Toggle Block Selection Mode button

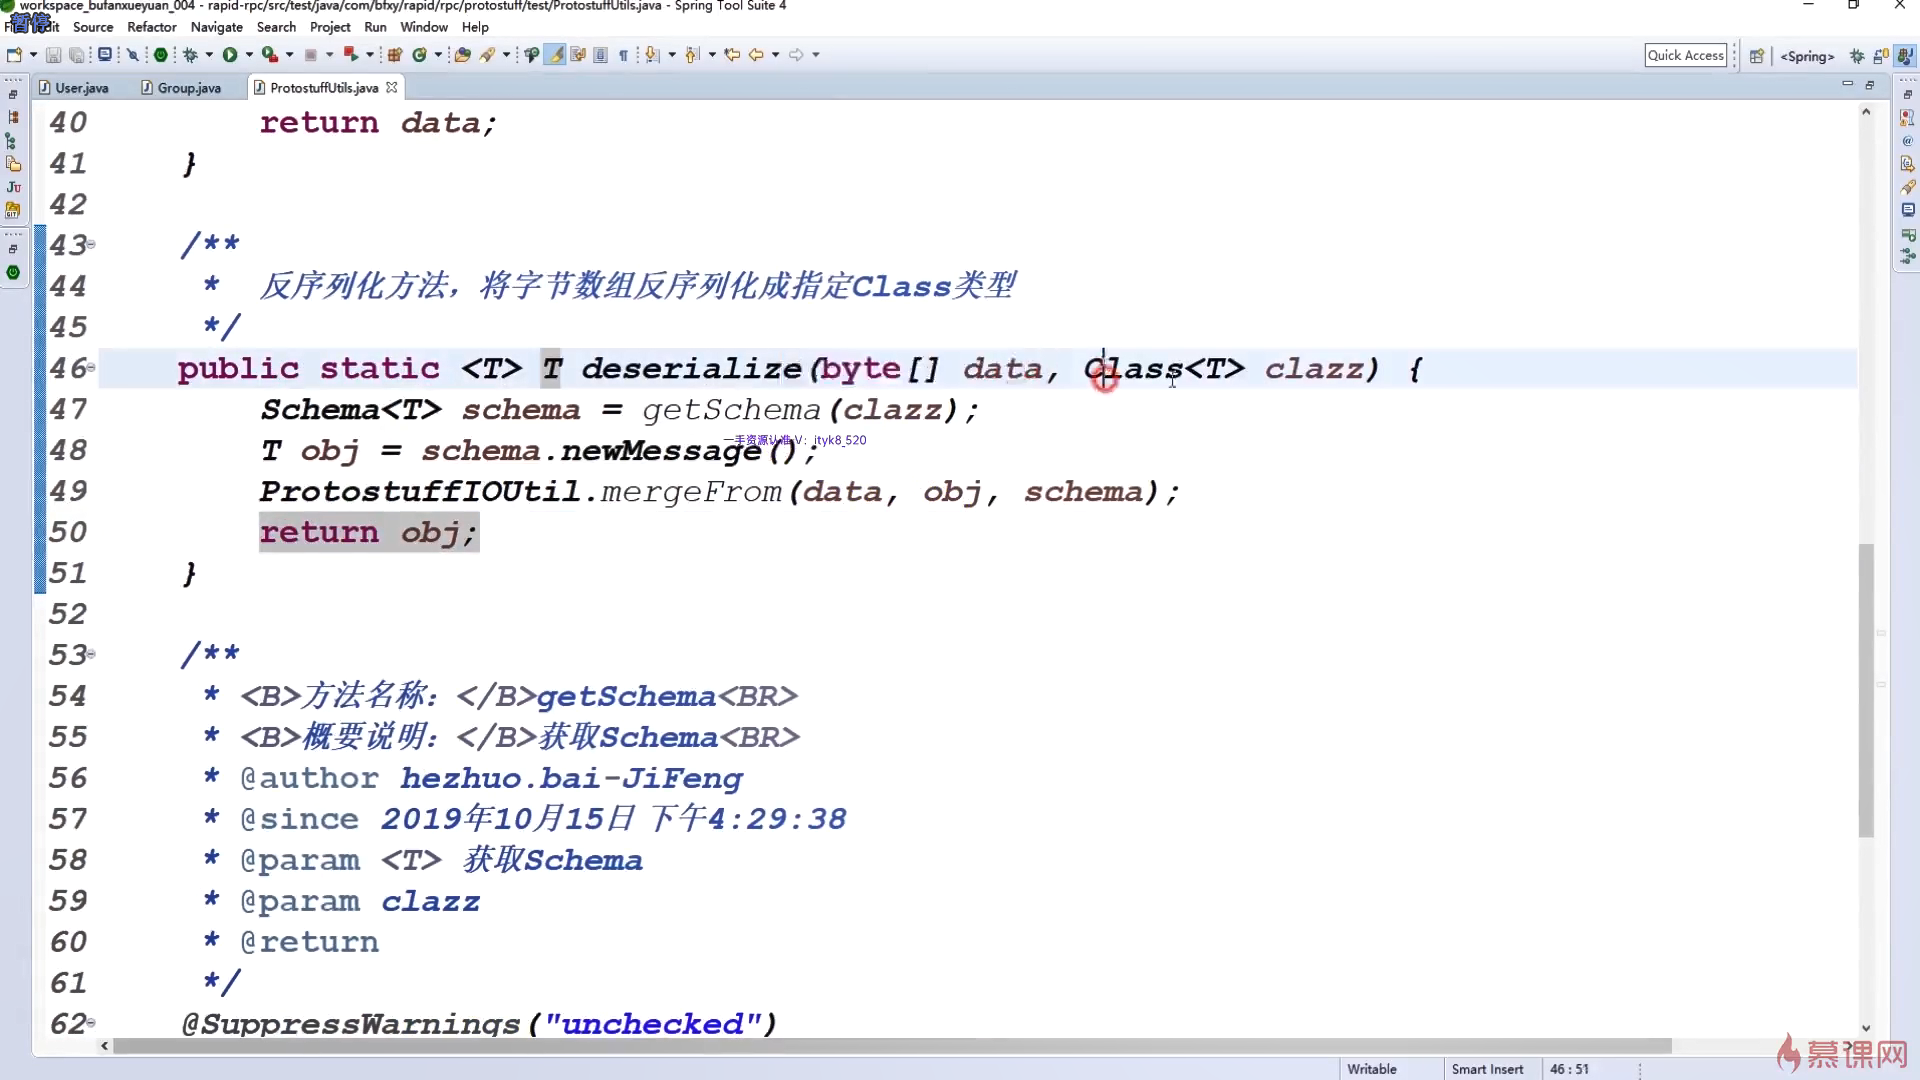point(600,55)
